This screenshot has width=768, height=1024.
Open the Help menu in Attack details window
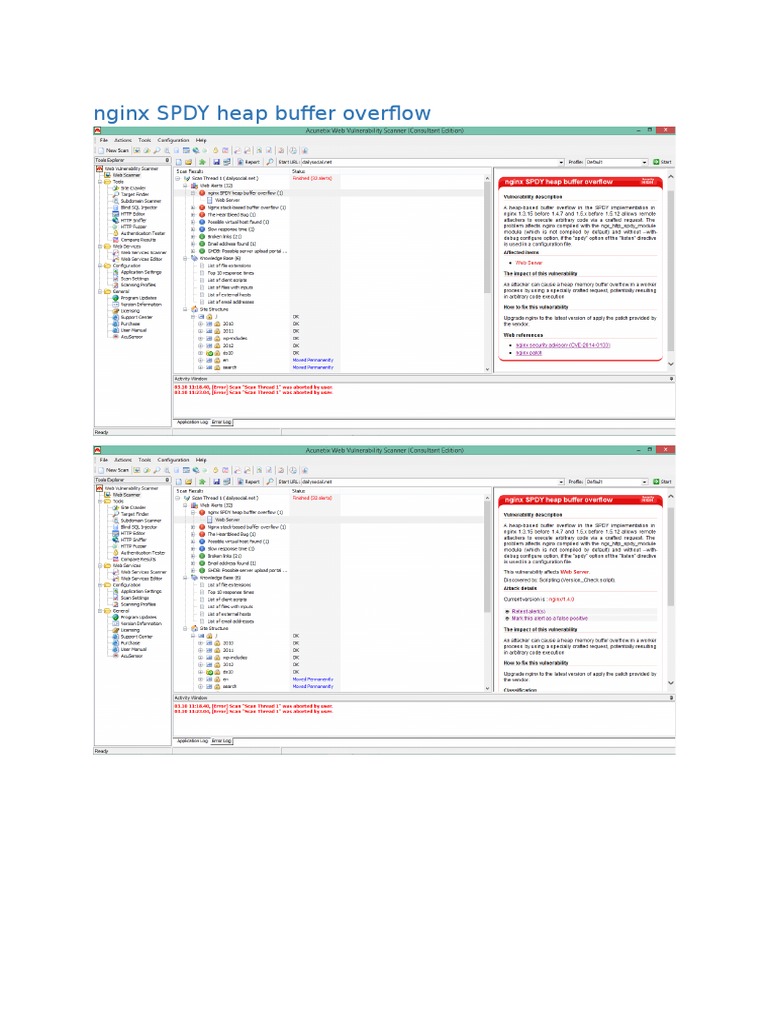[201, 460]
